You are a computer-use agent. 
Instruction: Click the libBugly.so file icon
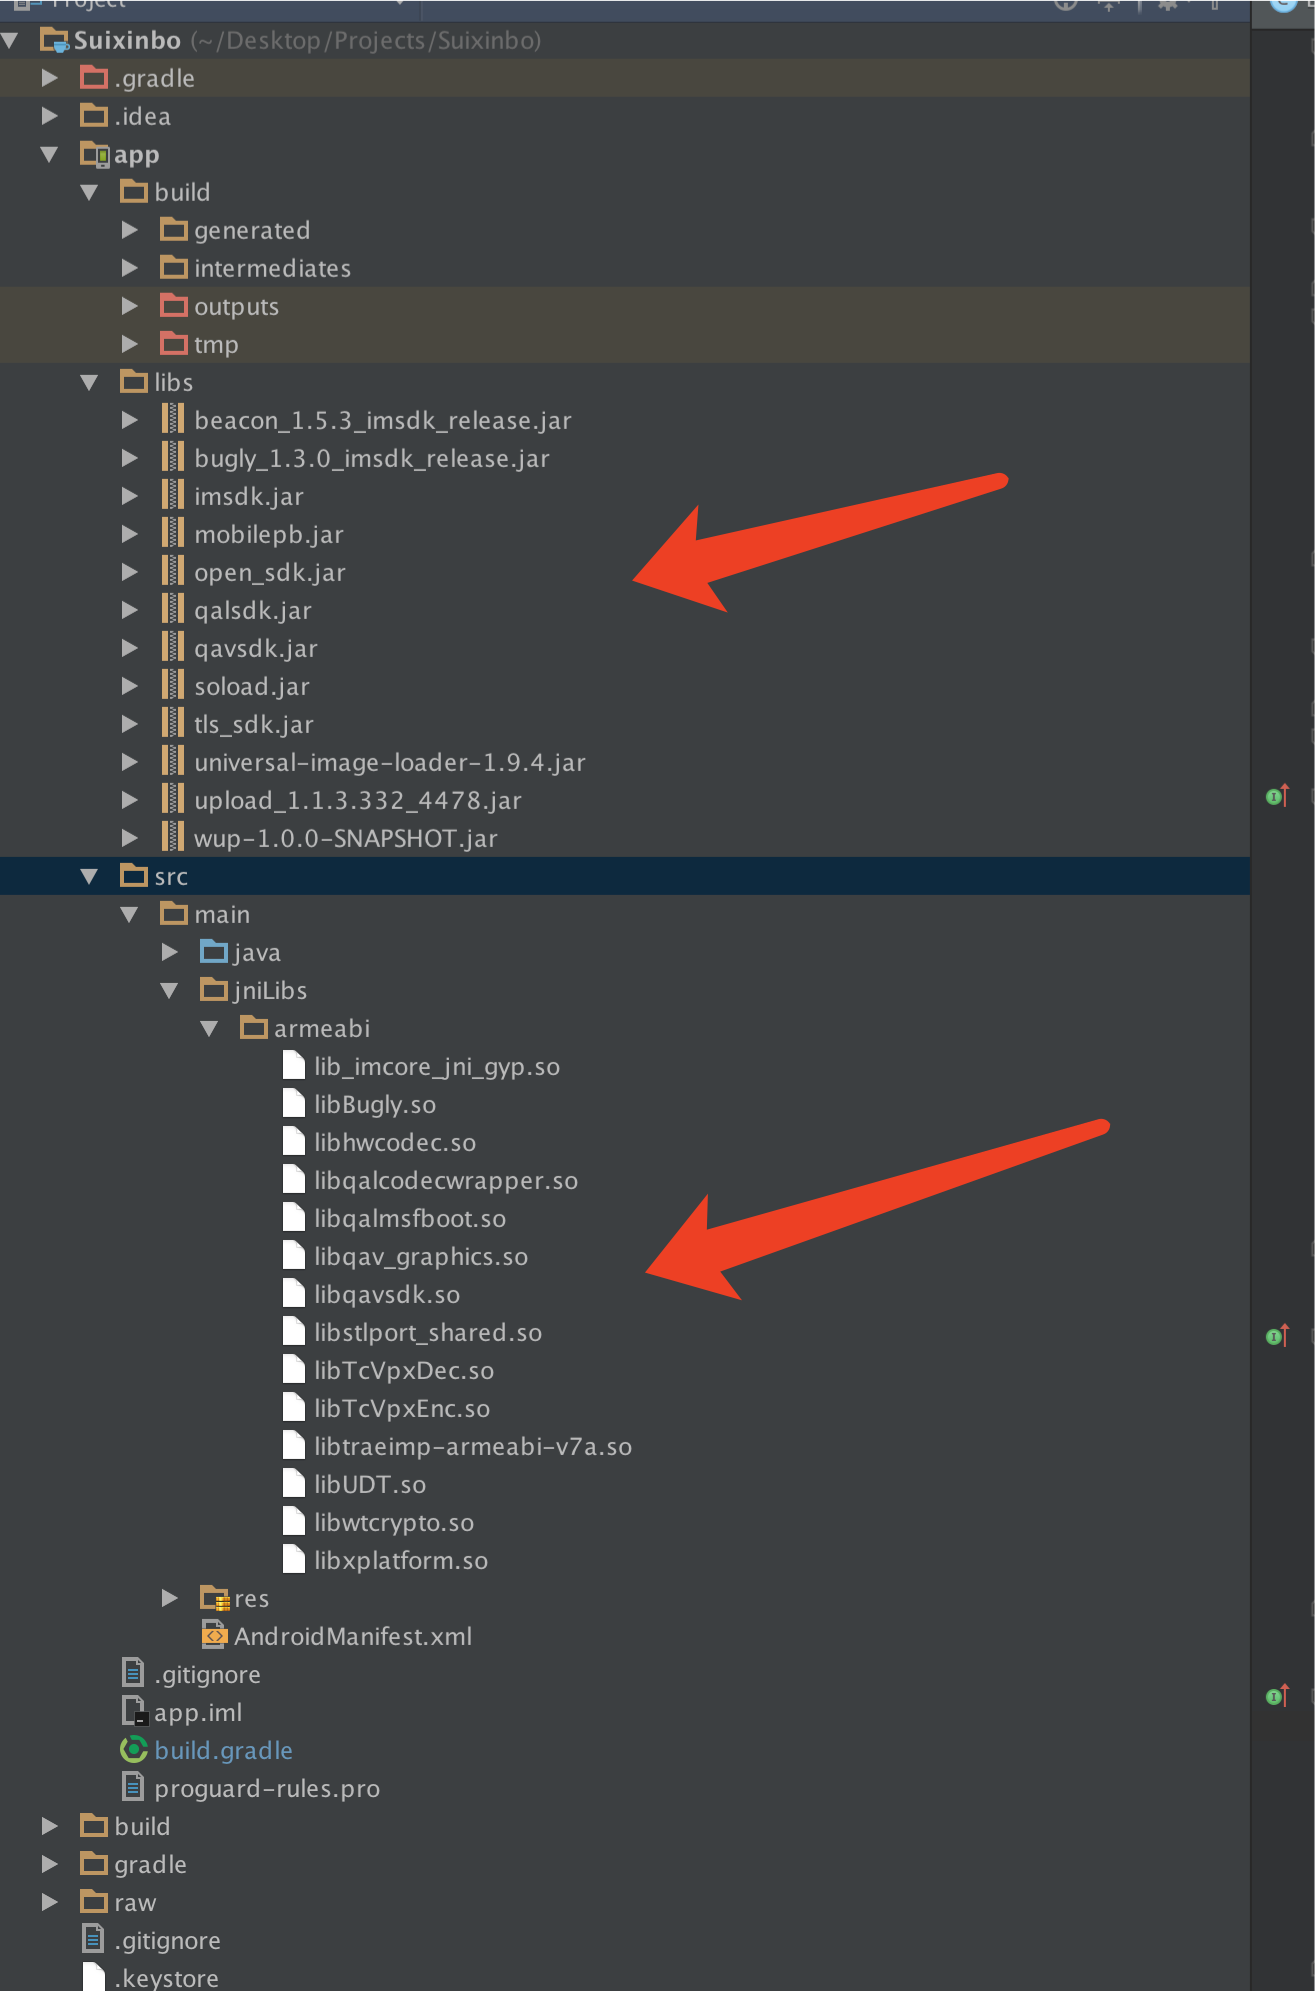click(294, 1103)
